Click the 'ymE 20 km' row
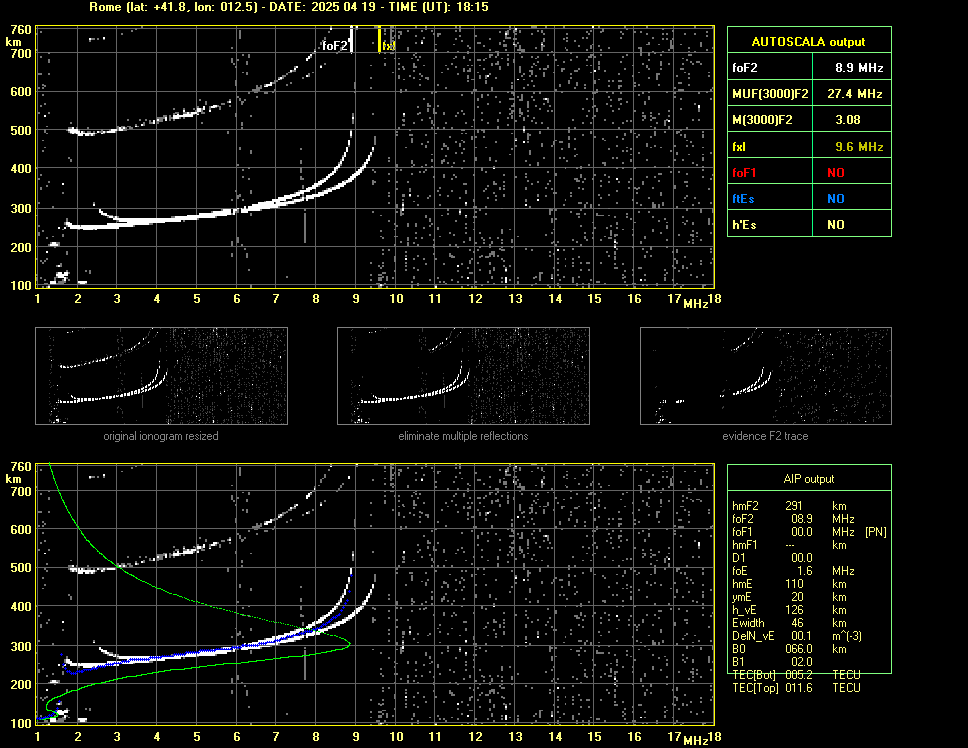 coord(788,596)
